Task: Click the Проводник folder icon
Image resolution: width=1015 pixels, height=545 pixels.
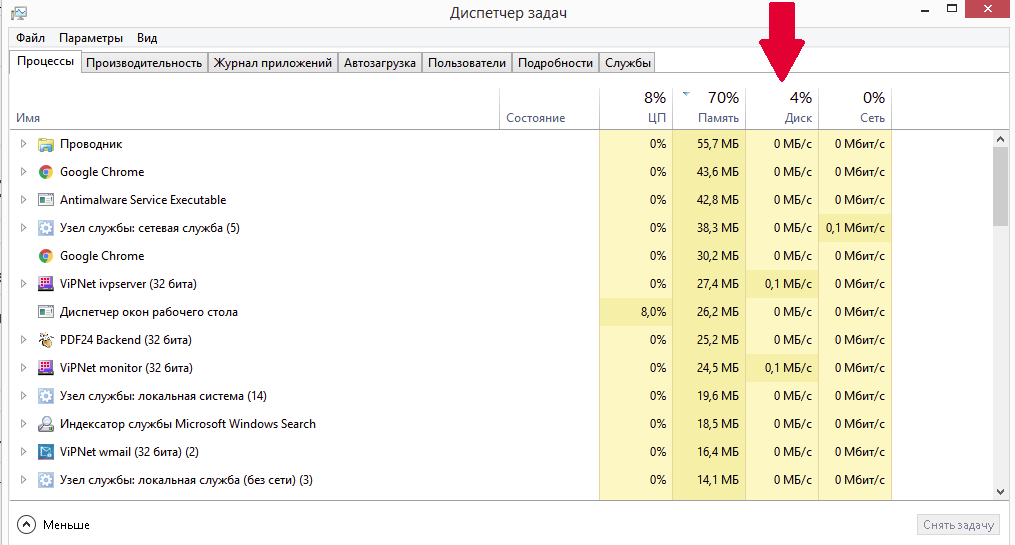Action: tap(45, 144)
